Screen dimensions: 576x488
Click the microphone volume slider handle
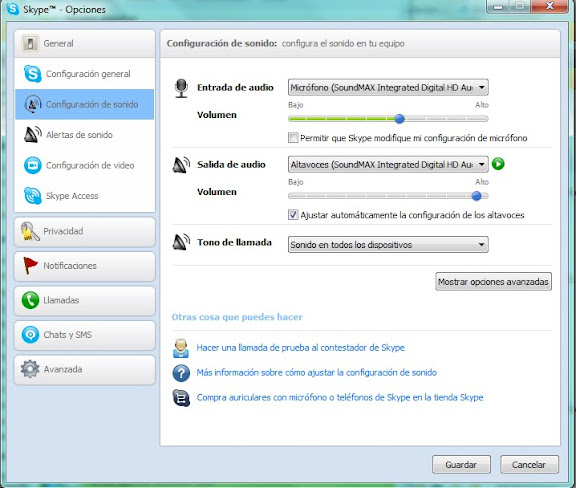(x=399, y=119)
